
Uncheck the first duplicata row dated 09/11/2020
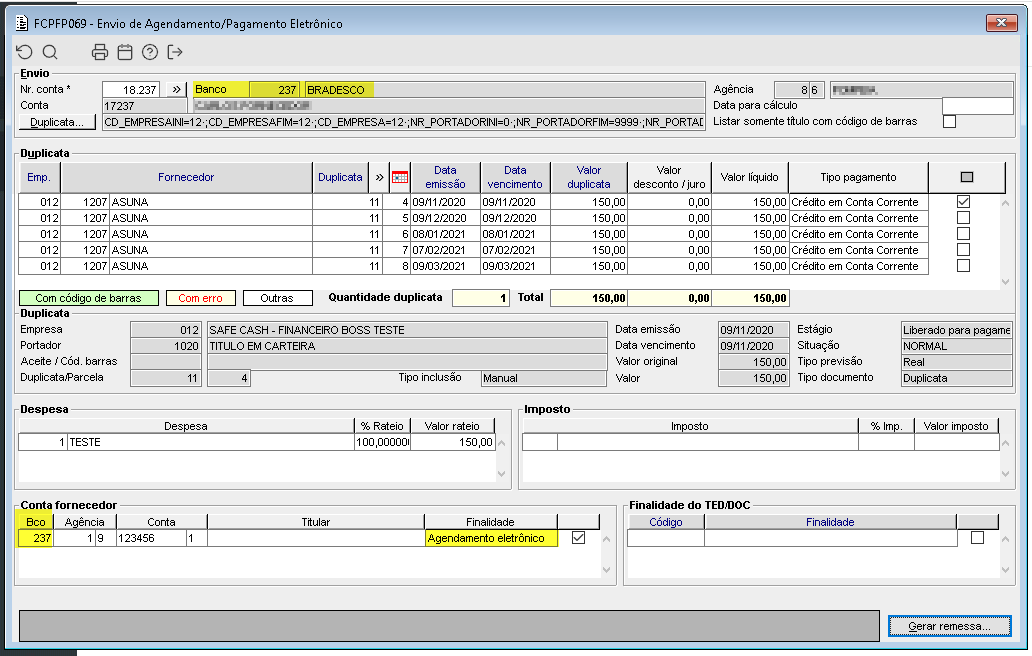(963, 202)
